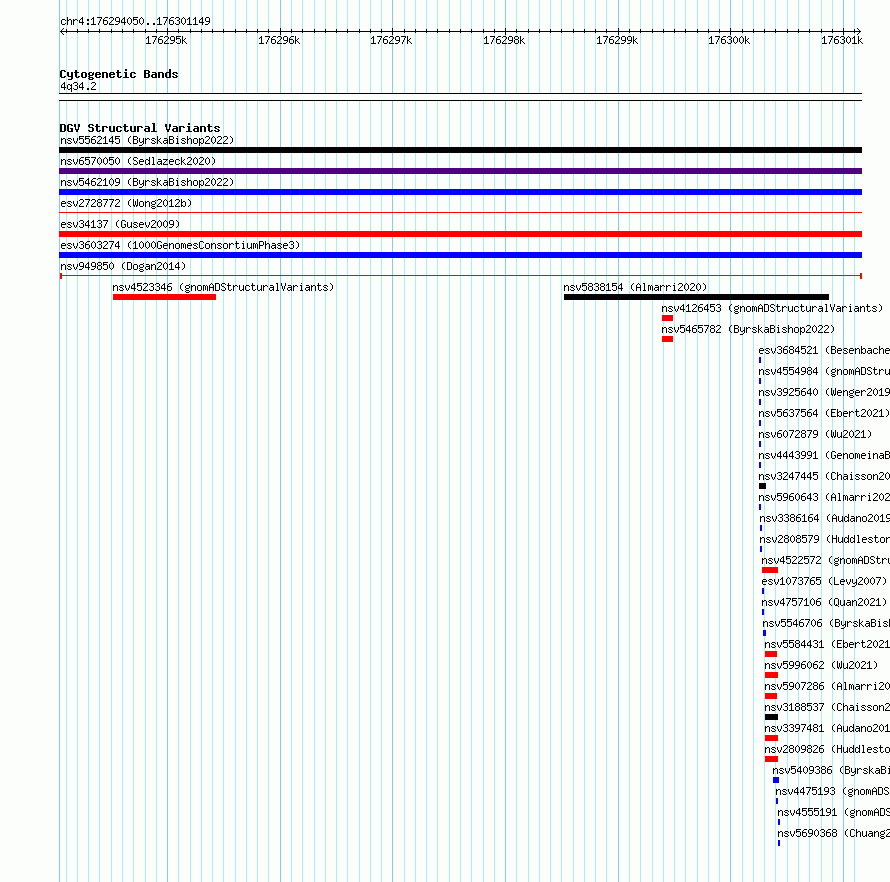Open variant nsv5960643 label
The image size is (890, 882).
(x=824, y=497)
